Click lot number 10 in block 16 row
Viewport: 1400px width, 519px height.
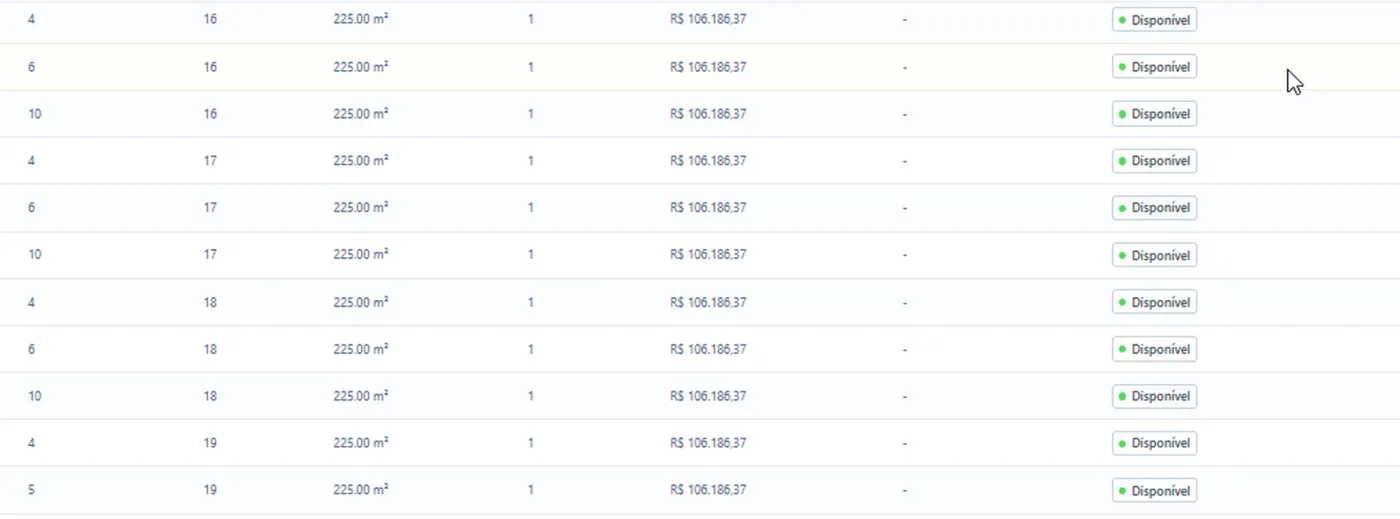(35, 114)
